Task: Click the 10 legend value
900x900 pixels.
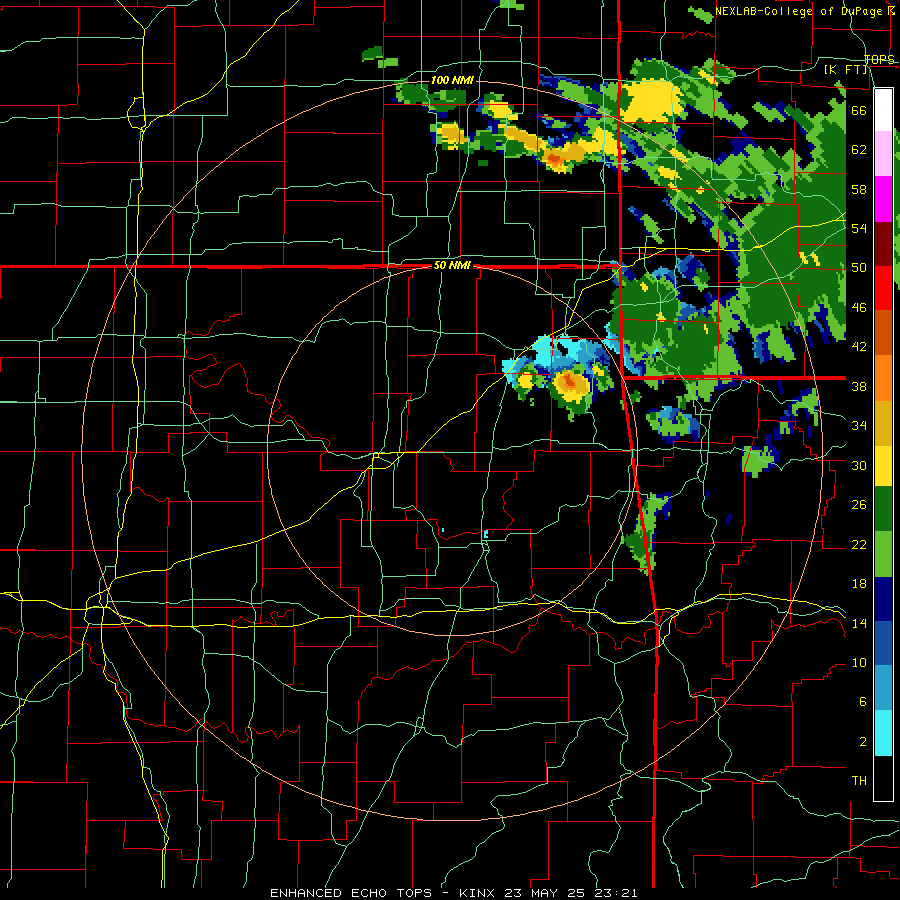Action: (859, 662)
